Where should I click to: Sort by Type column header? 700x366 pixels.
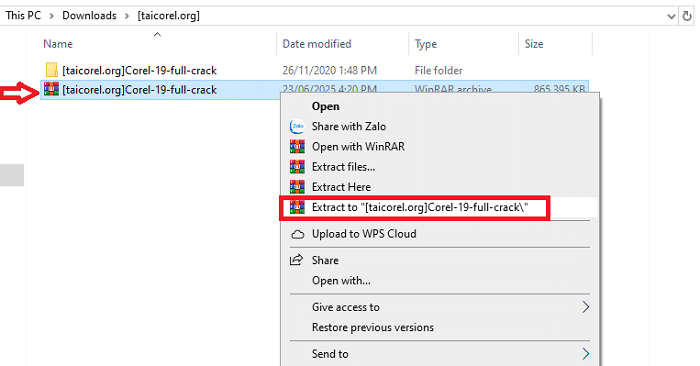[x=425, y=44]
